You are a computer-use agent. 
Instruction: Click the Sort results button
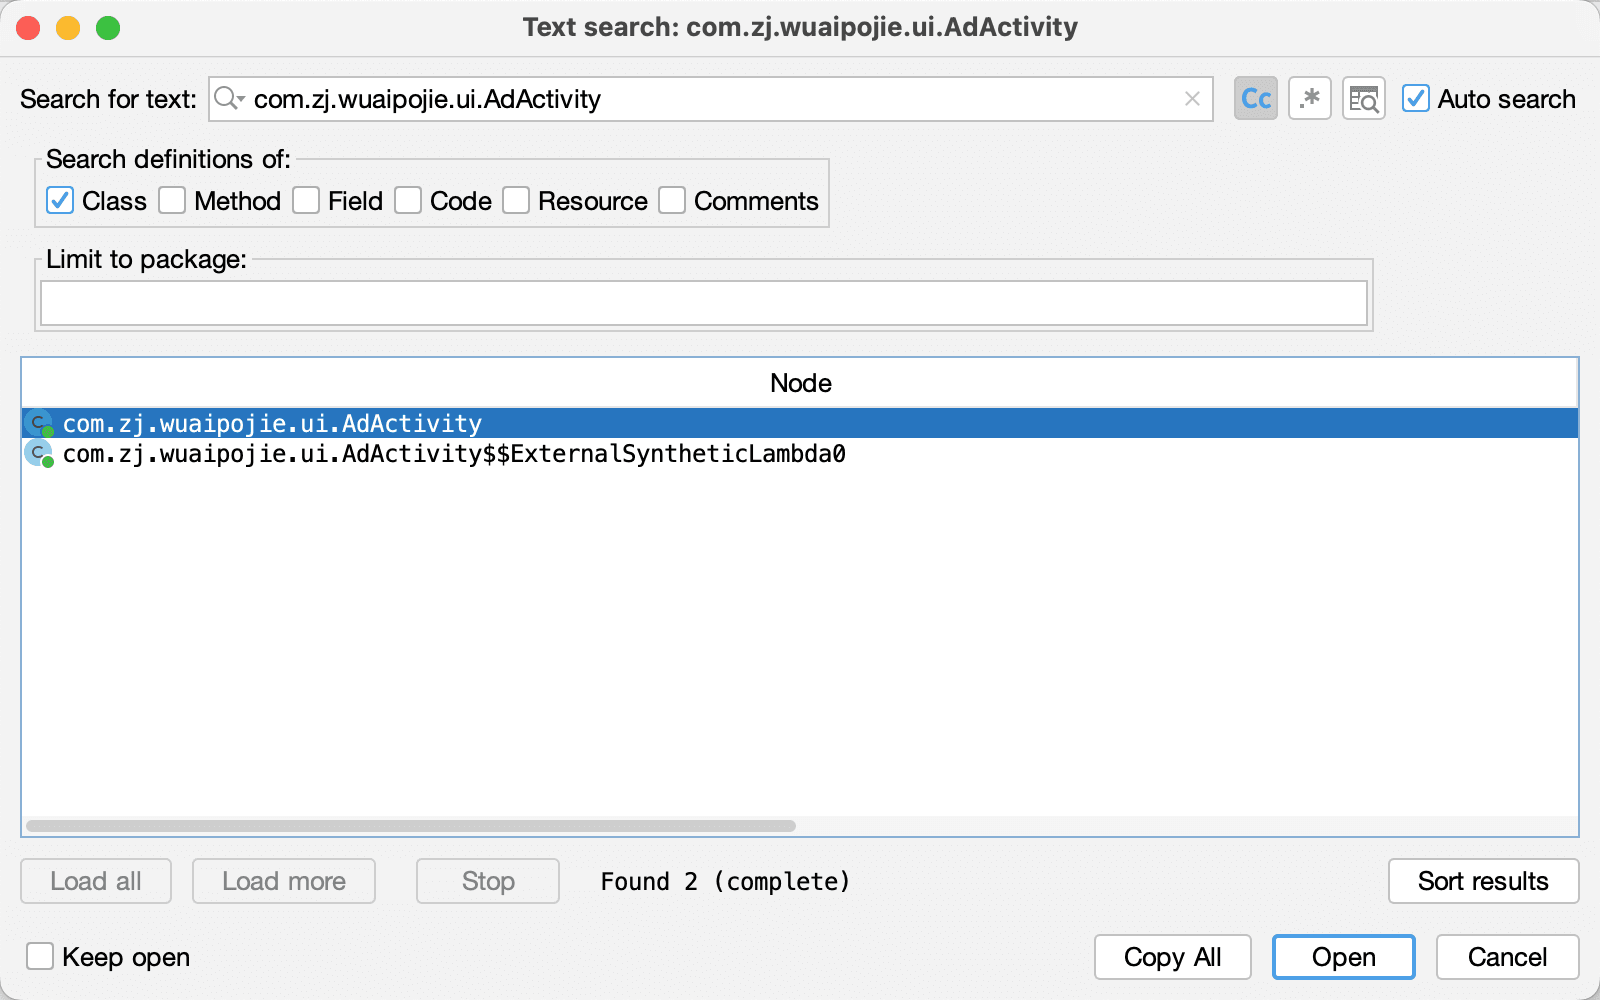[1484, 881]
